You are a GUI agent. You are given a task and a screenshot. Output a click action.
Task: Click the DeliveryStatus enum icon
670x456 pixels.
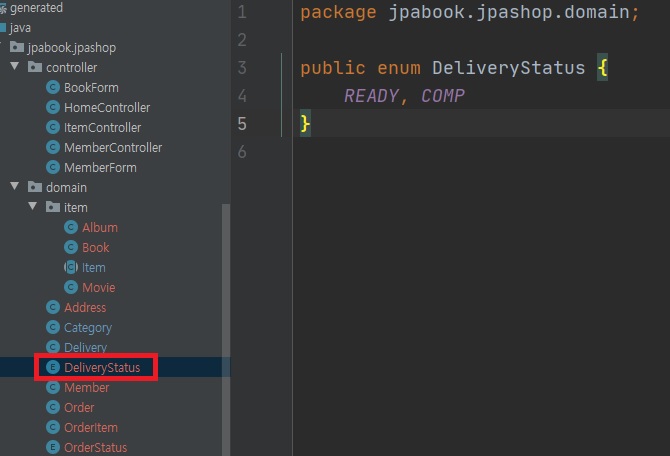(x=53, y=367)
